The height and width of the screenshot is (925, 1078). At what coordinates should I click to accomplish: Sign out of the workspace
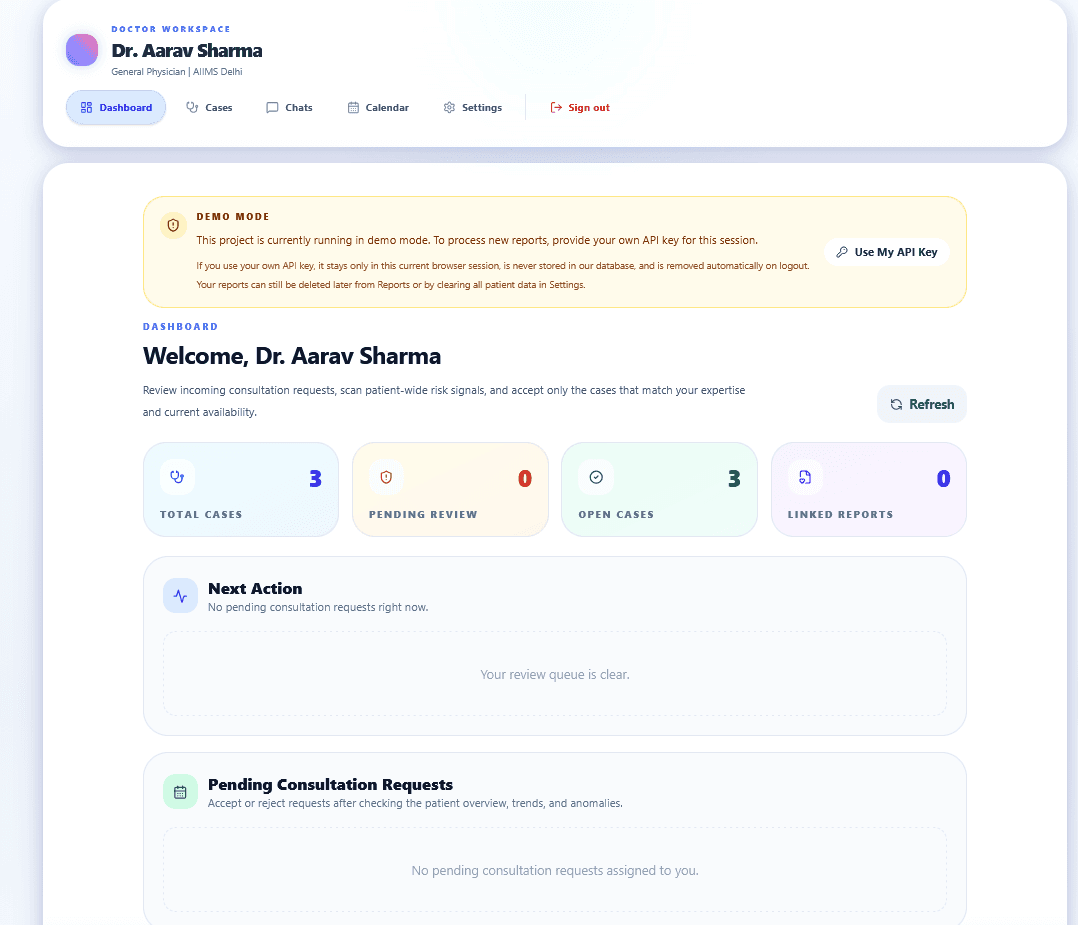point(580,107)
